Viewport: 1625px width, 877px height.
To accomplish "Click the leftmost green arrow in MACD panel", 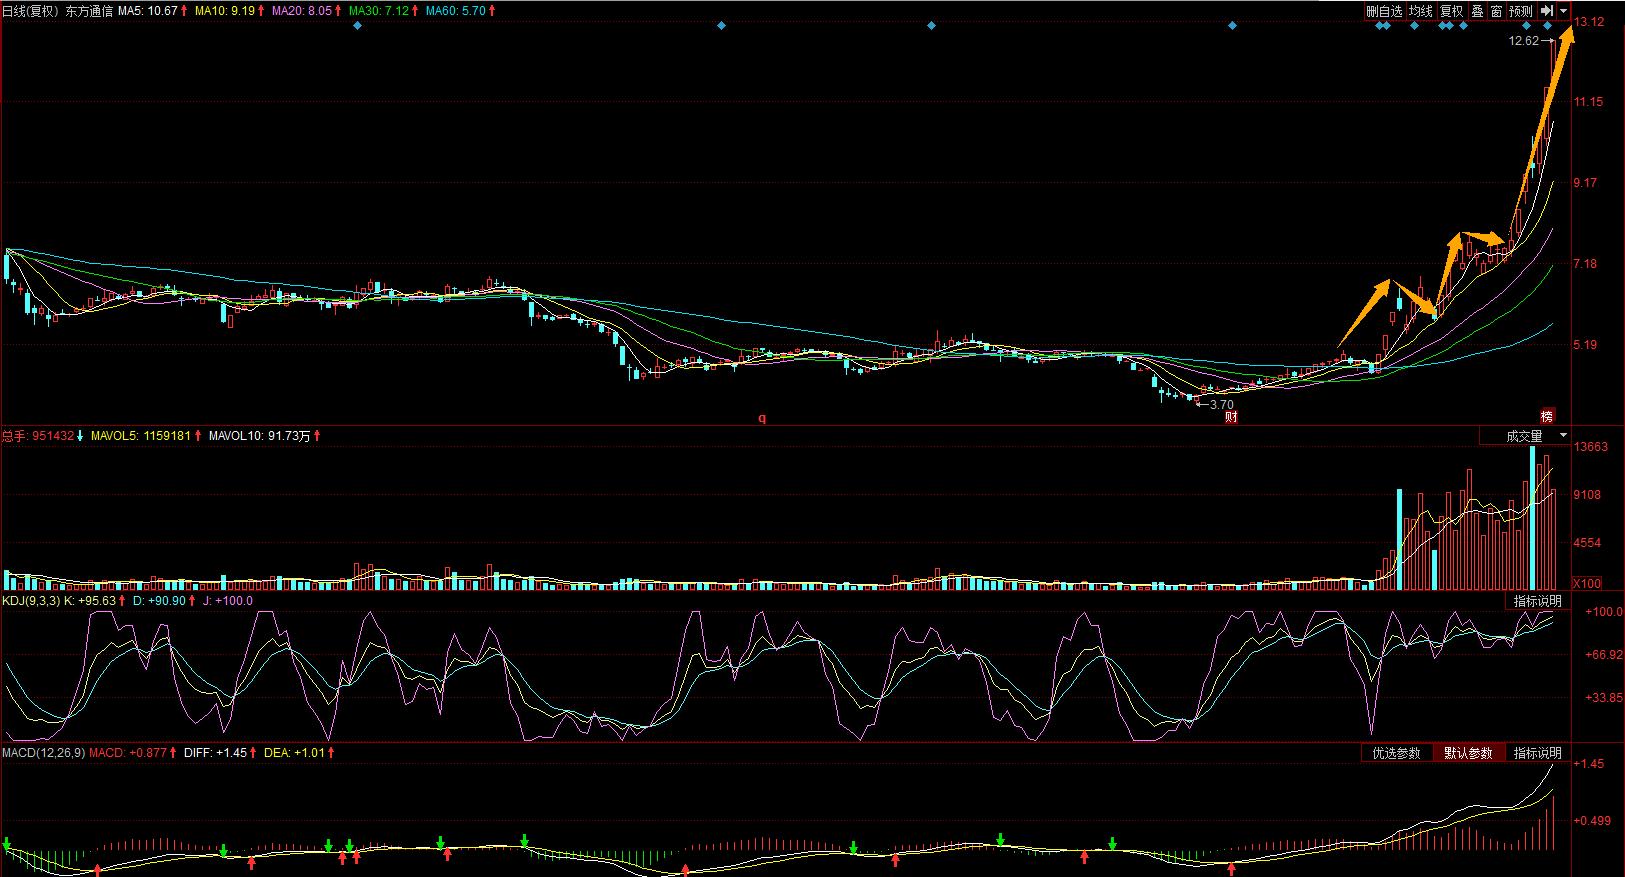I will (8, 843).
